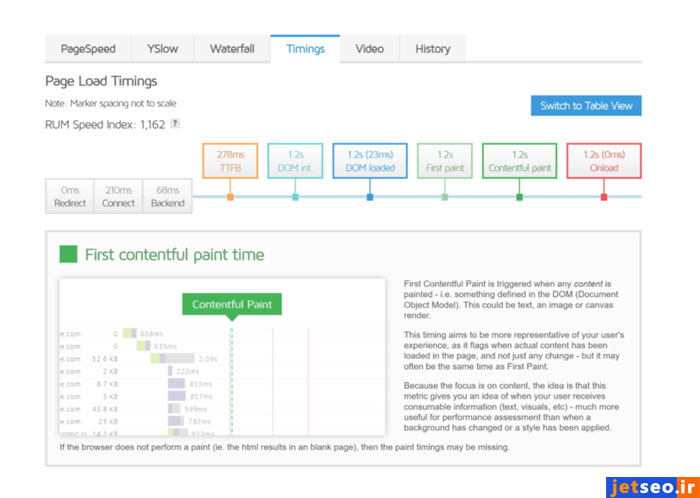Select the green Contentful paint box
Screen dimensions: 700x498
click(519, 161)
